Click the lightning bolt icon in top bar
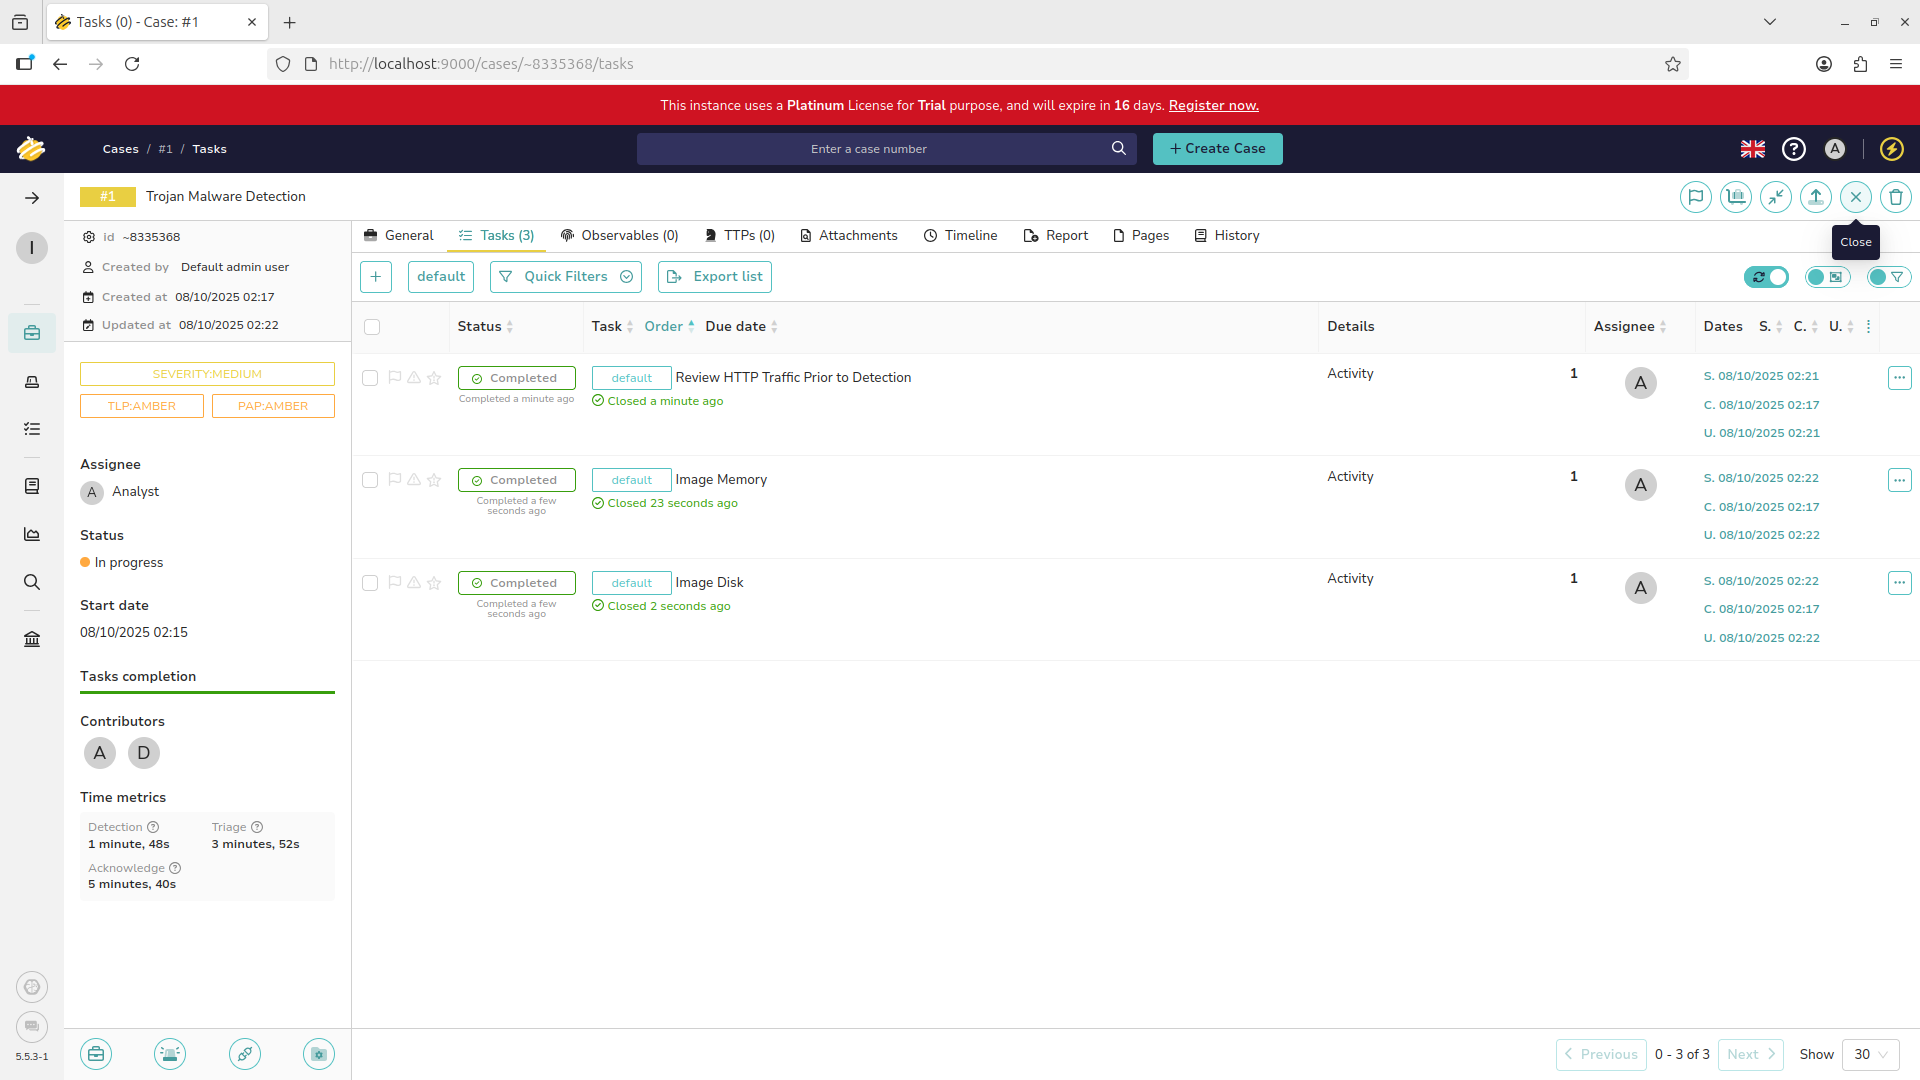Viewport: 1920px width, 1080px height. pos(1891,149)
